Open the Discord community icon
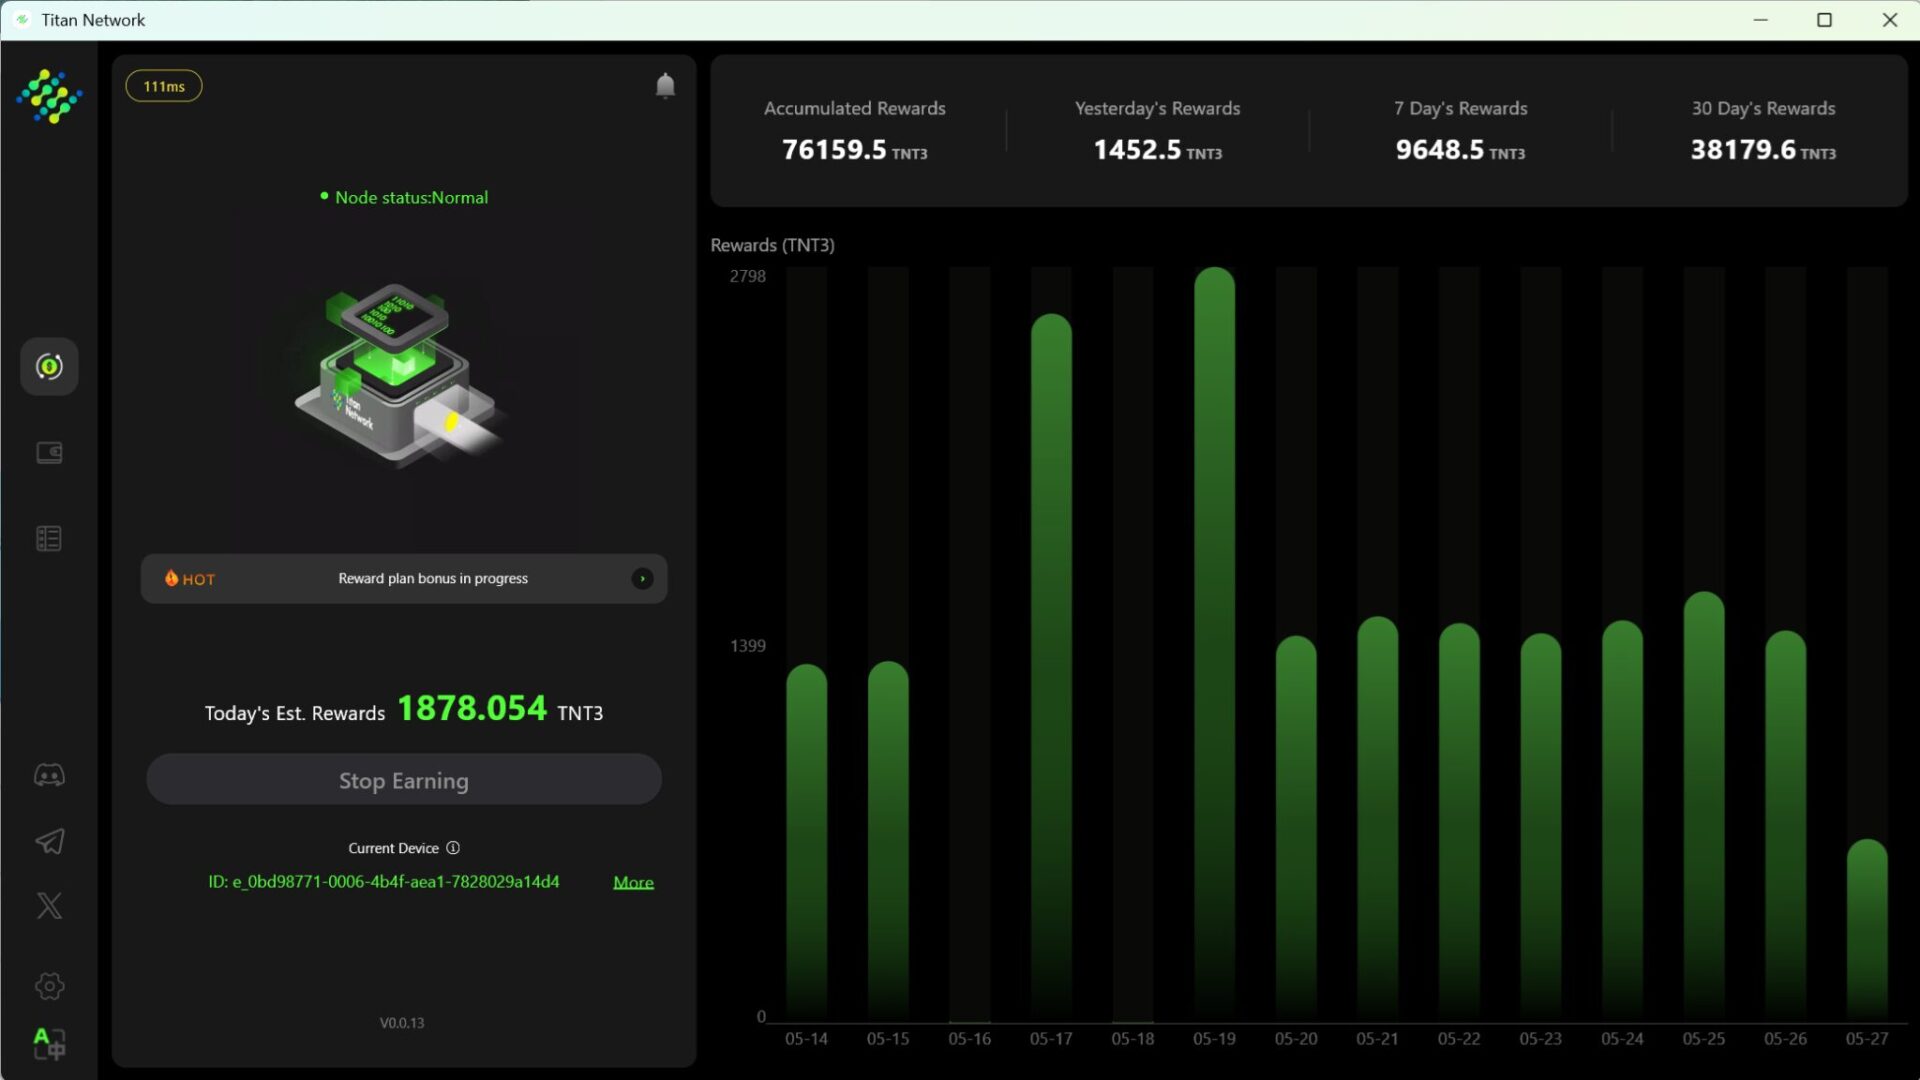The height and width of the screenshot is (1080, 1920). pyautogui.click(x=49, y=775)
